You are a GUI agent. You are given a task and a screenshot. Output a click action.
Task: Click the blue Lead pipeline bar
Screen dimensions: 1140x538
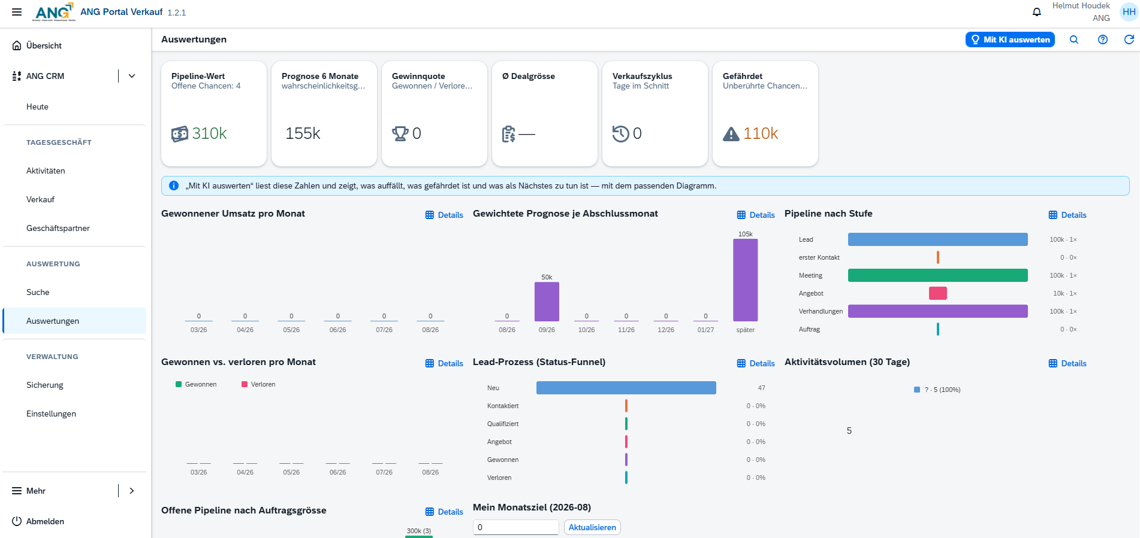pyautogui.click(x=938, y=239)
